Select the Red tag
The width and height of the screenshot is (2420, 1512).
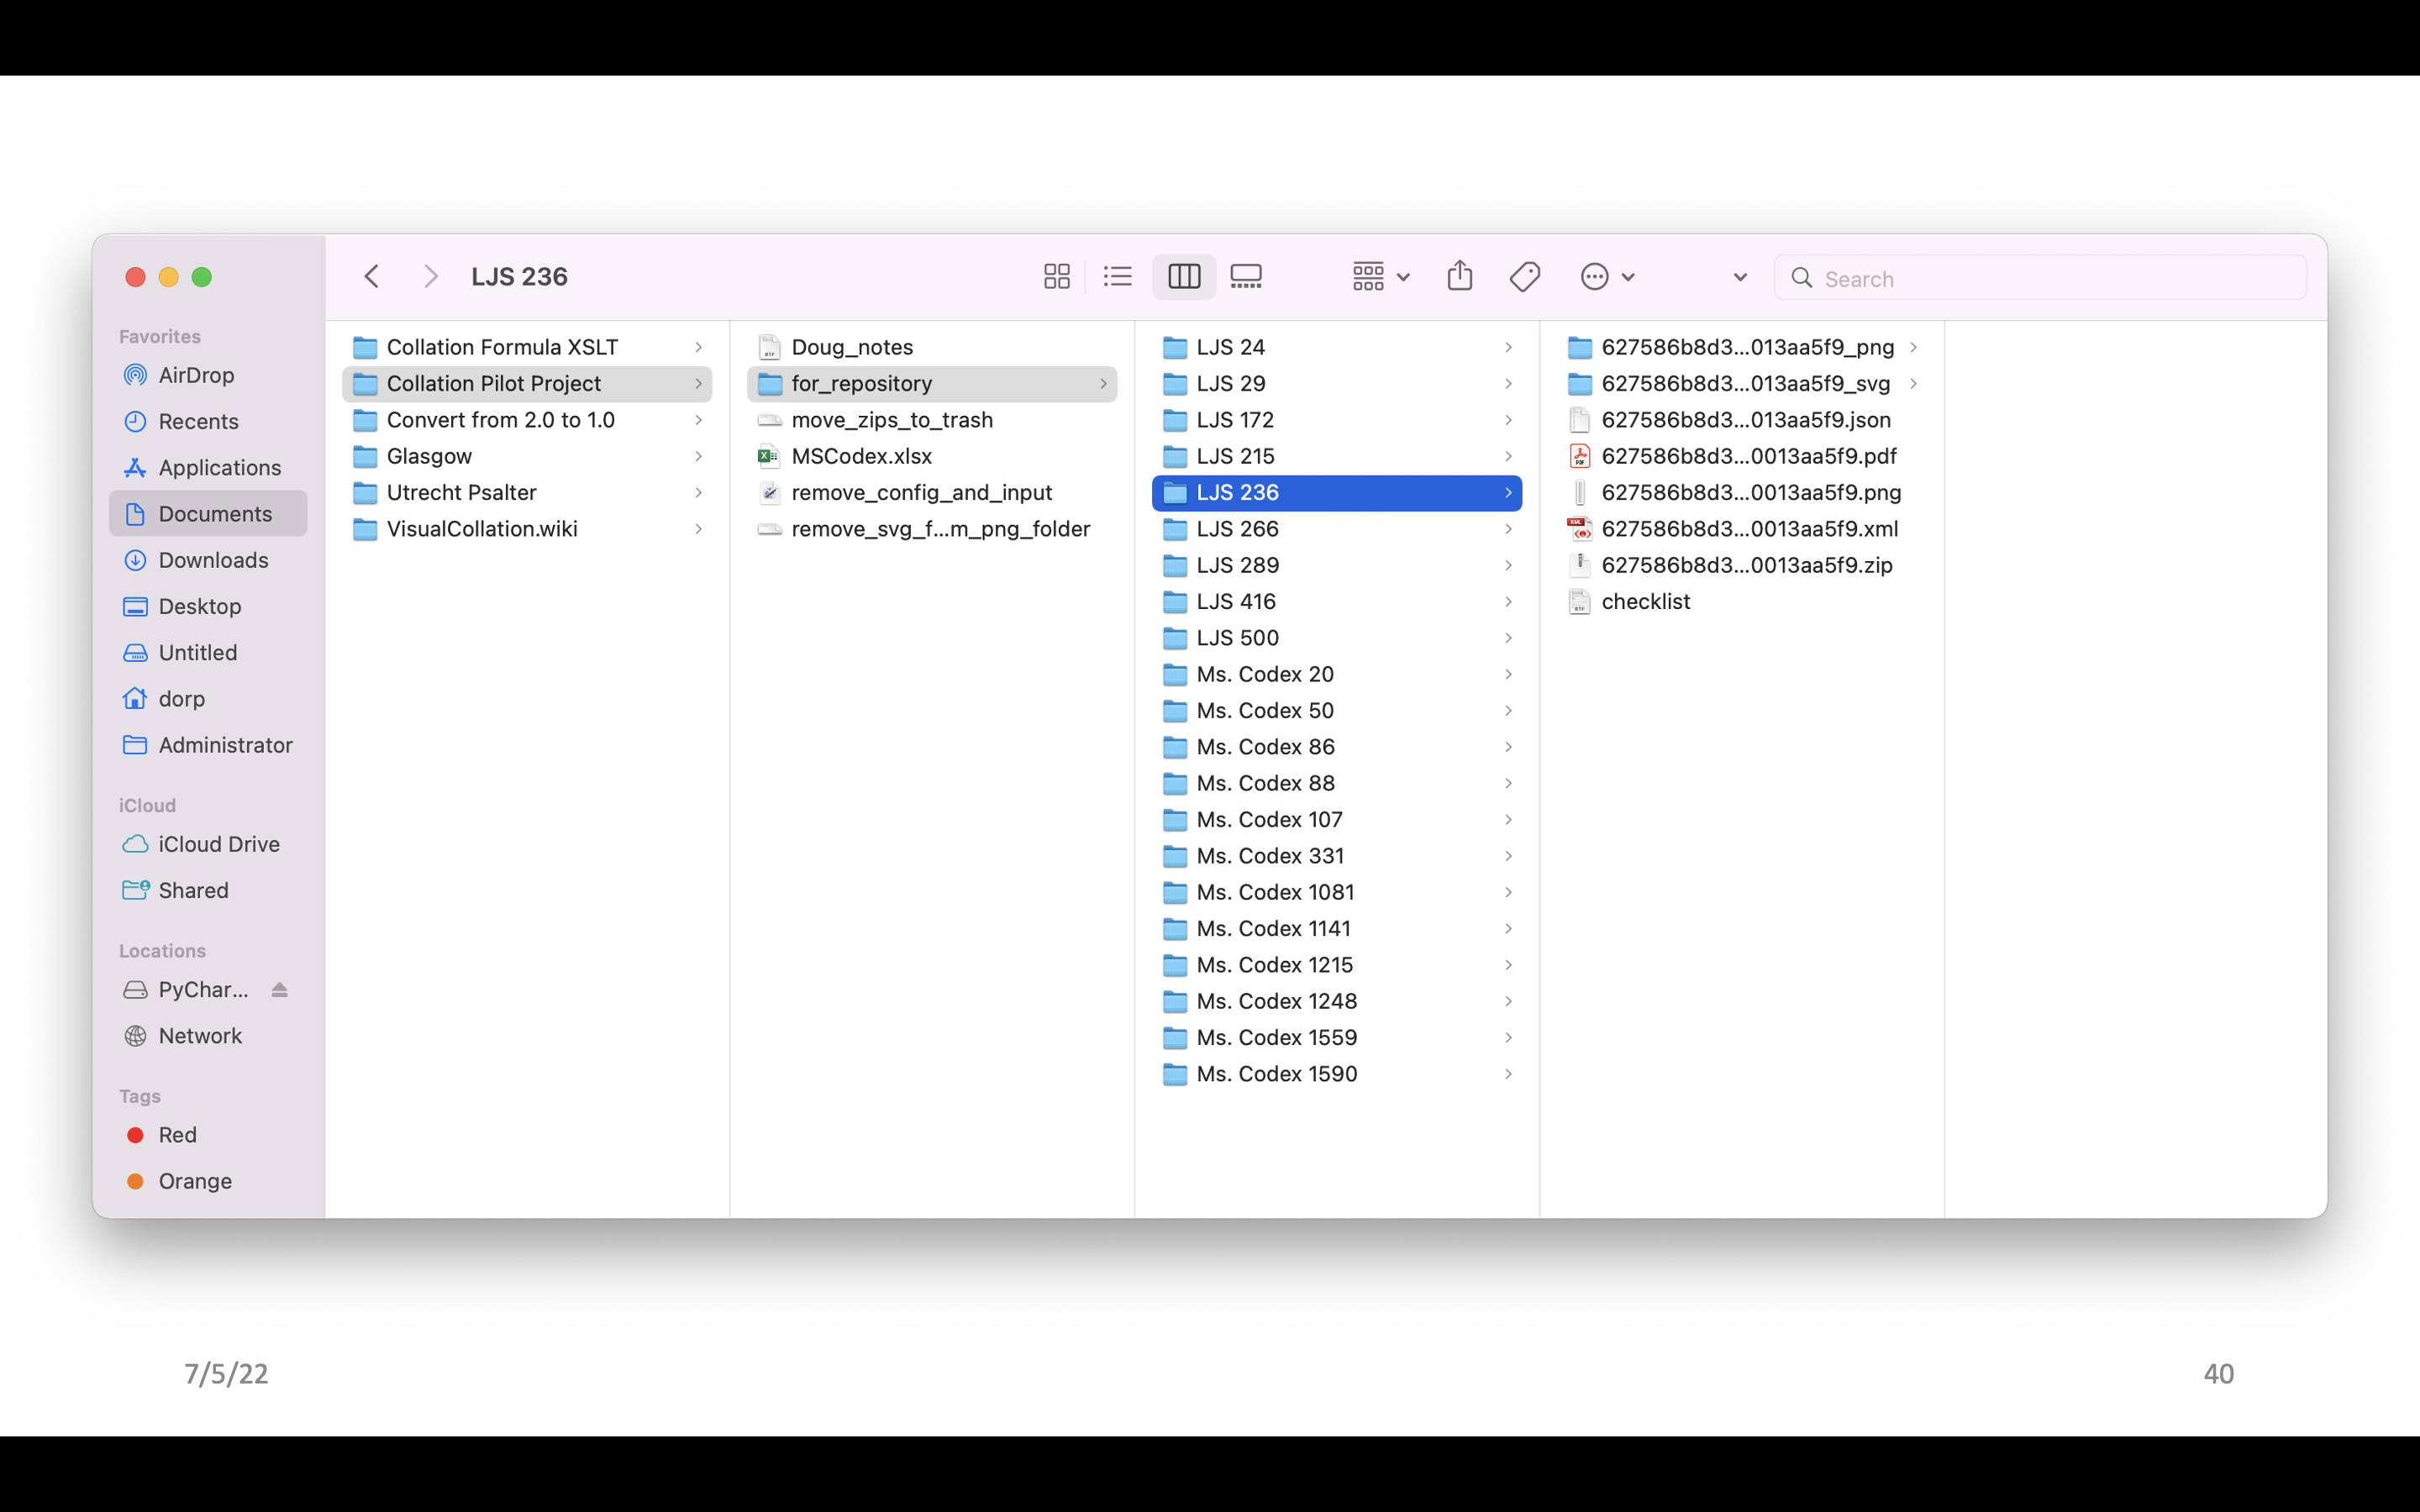208,1135
